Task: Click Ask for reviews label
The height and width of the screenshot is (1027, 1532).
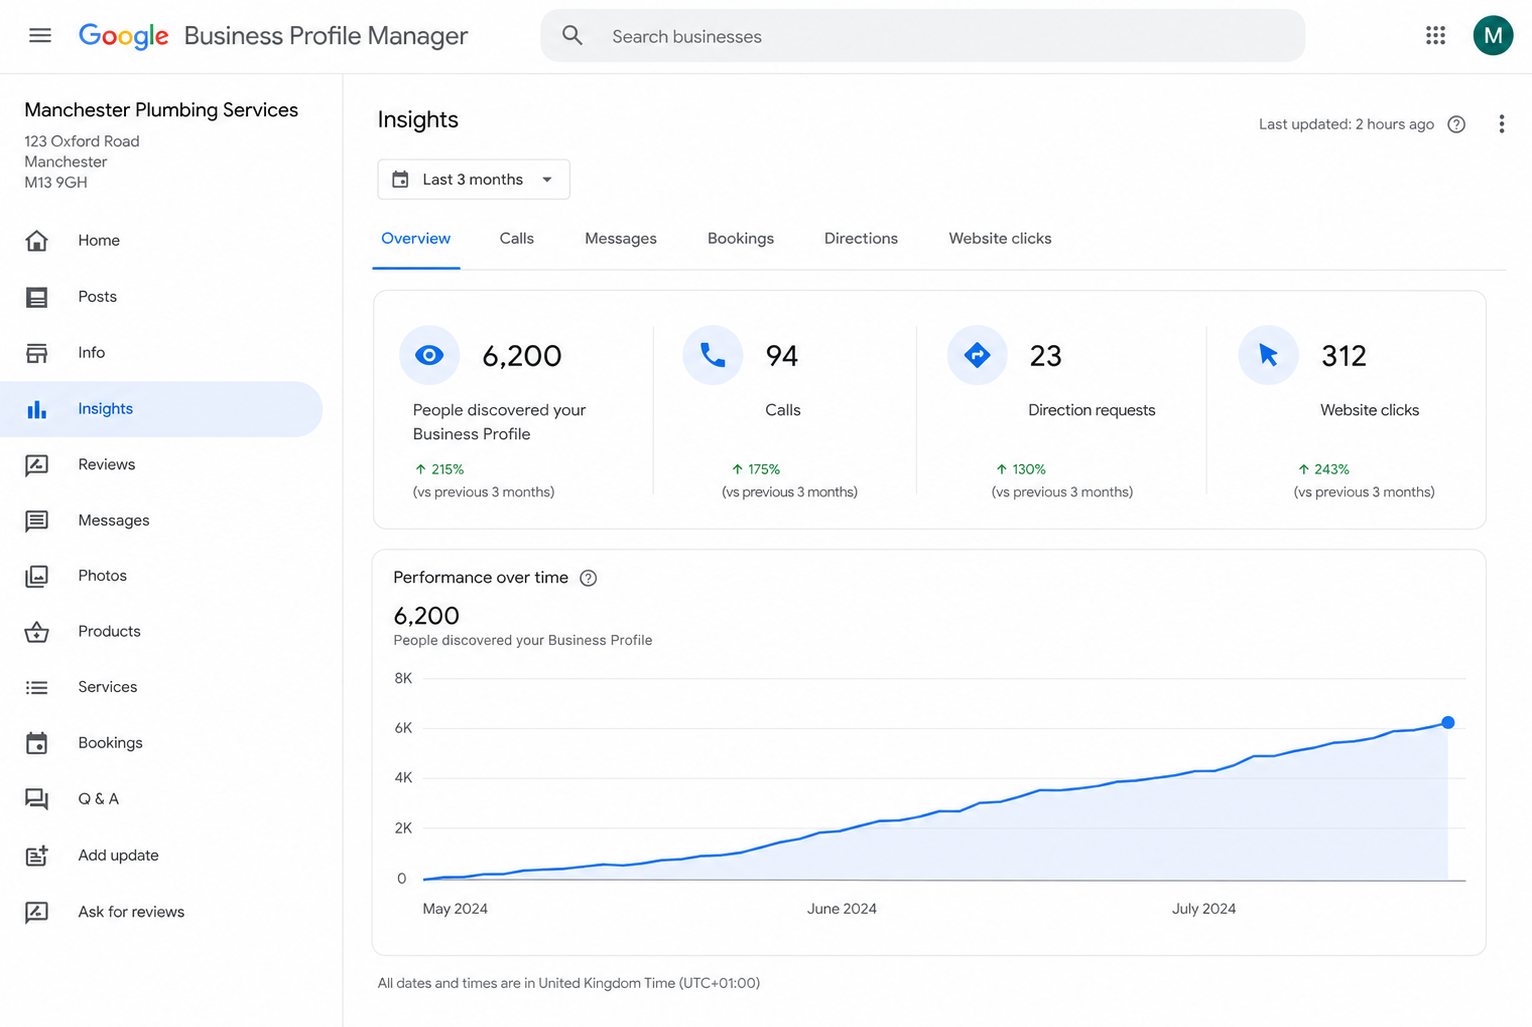Action: point(131,912)
